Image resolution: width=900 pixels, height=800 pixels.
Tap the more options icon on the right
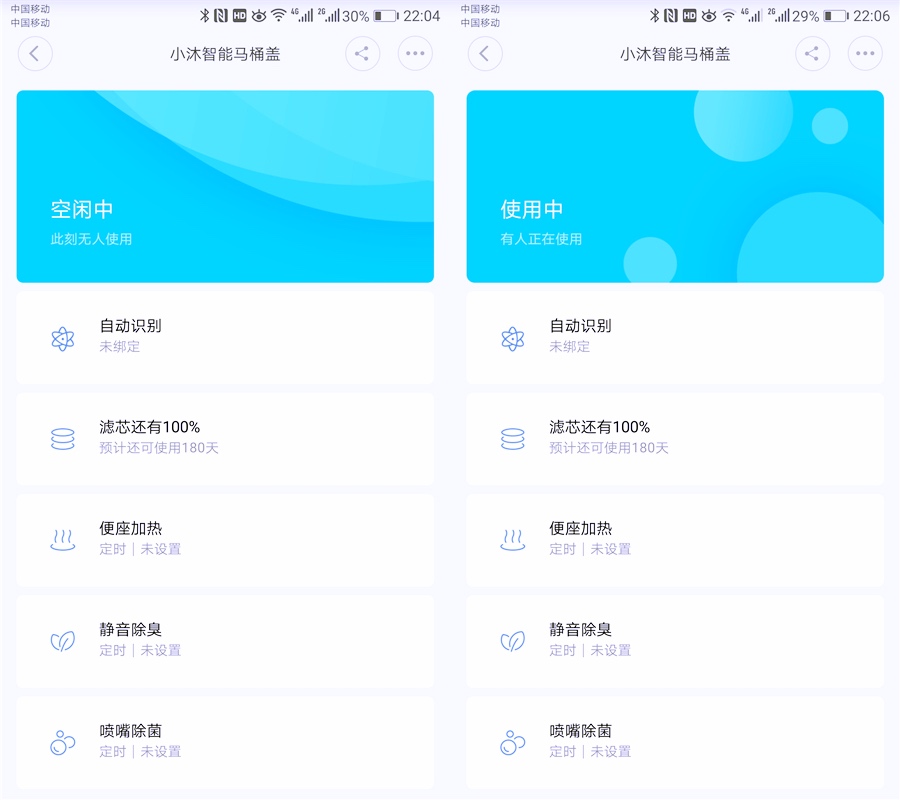(415, 54)
